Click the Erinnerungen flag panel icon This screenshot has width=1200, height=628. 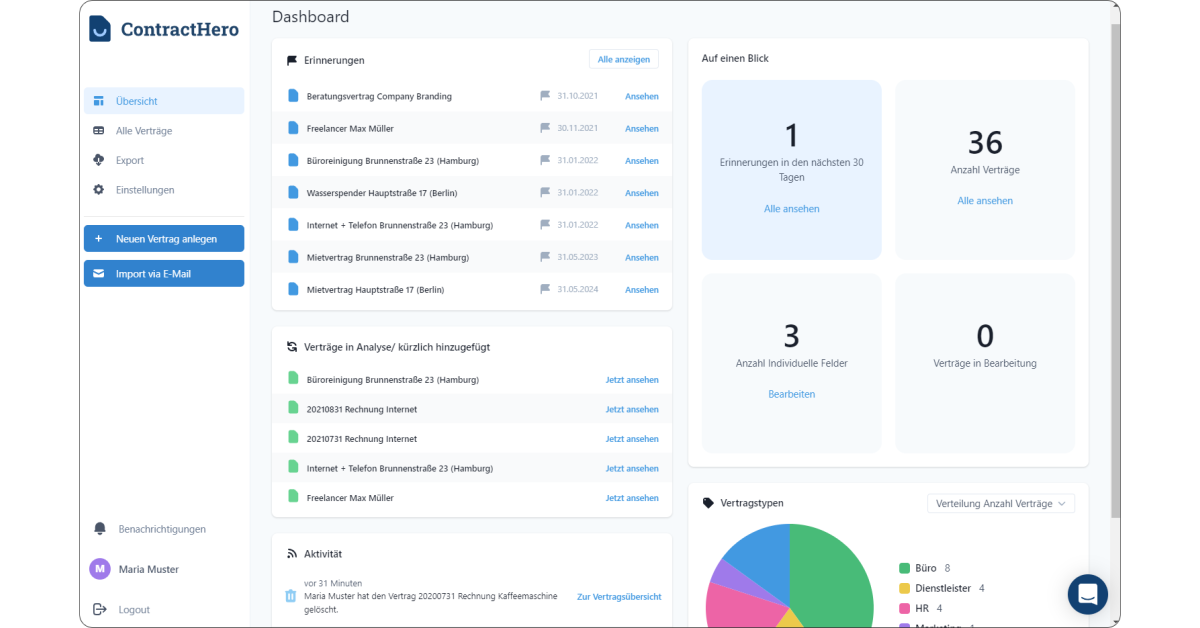pyautogui.click(x=290, y=59)
